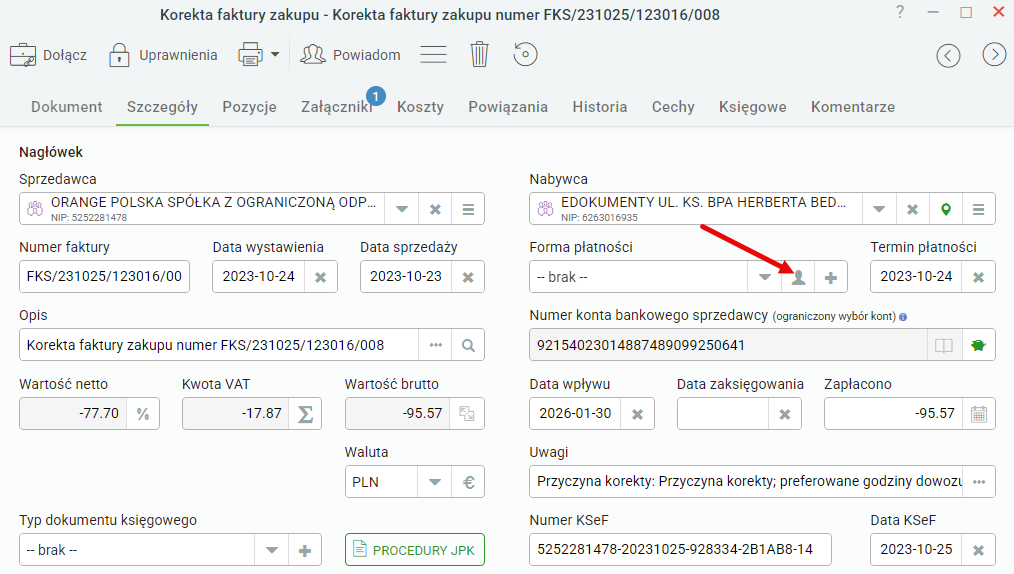1014x574 pixels.
Task: Click the green map pin in Nabywca
Action: (945, 209)
